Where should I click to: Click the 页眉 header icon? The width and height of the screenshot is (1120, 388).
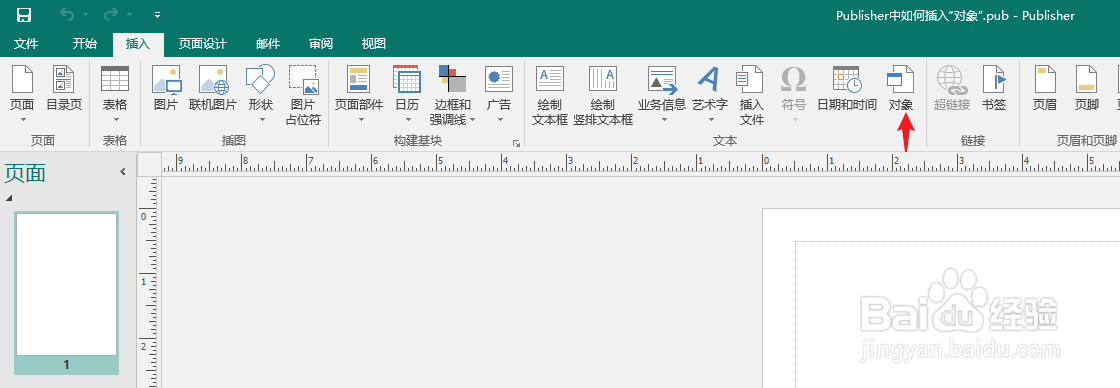coord(1044,79)
